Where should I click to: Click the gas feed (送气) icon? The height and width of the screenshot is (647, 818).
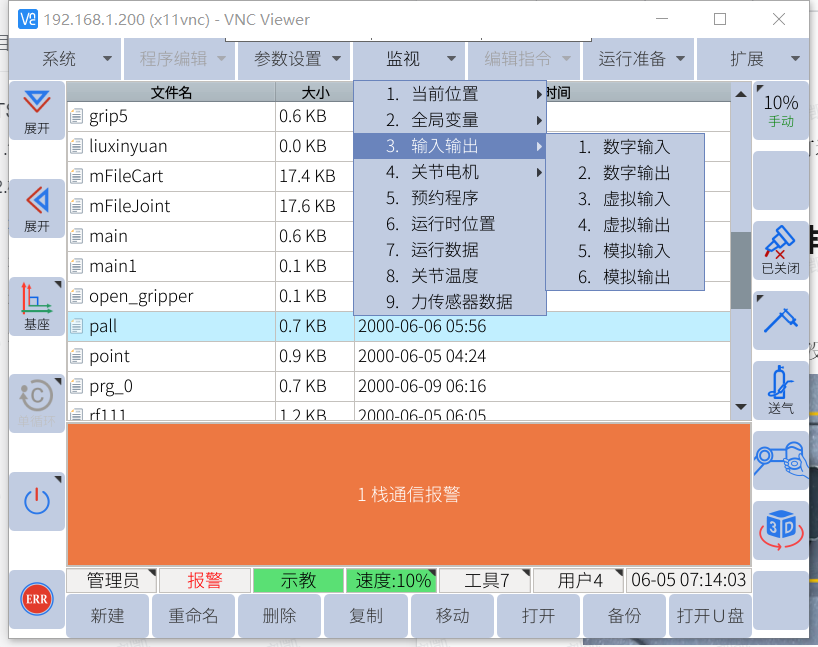tap(780, 390)
